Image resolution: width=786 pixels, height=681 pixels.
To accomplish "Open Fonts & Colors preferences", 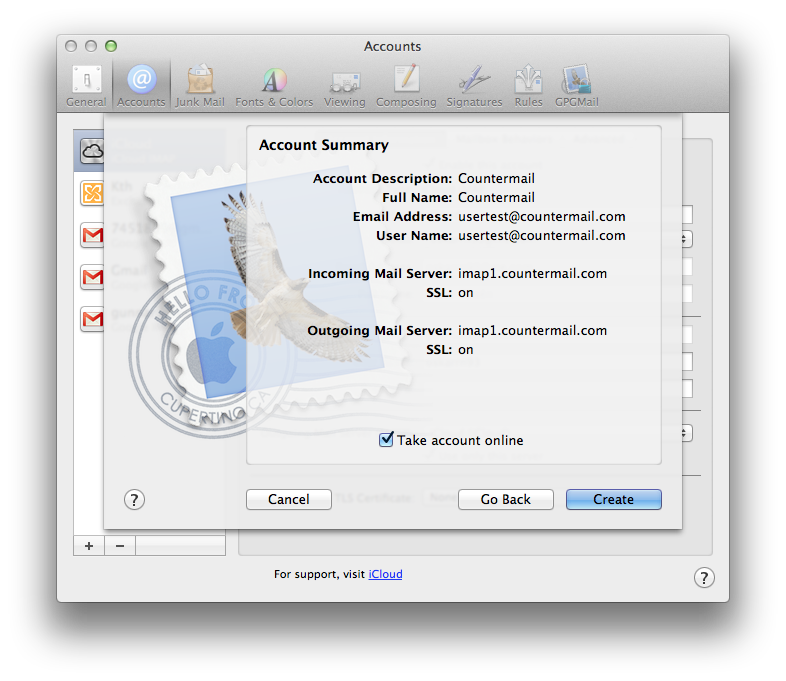I will (274, 86).
